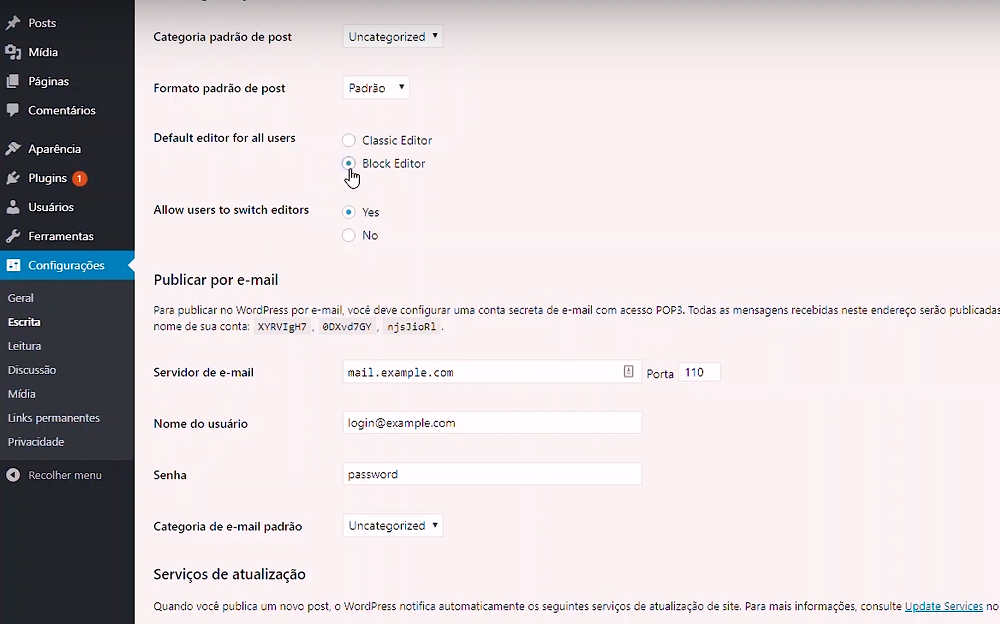Choose Yes for allowing editor switching
The image size is (1000, 624).
[x=348, y=212]
